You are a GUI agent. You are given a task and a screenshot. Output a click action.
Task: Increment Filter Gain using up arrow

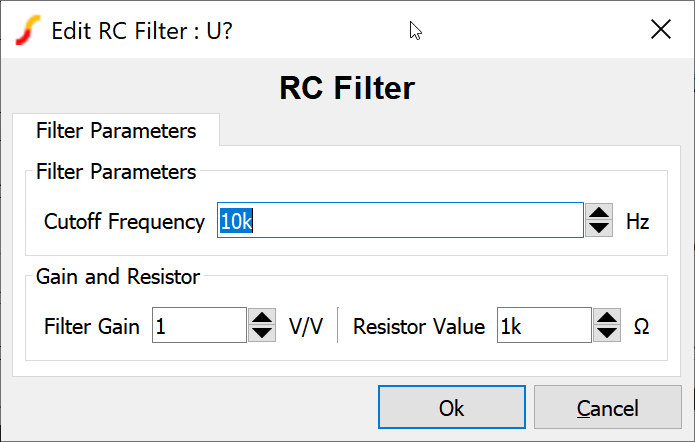(x=262, y=318)
